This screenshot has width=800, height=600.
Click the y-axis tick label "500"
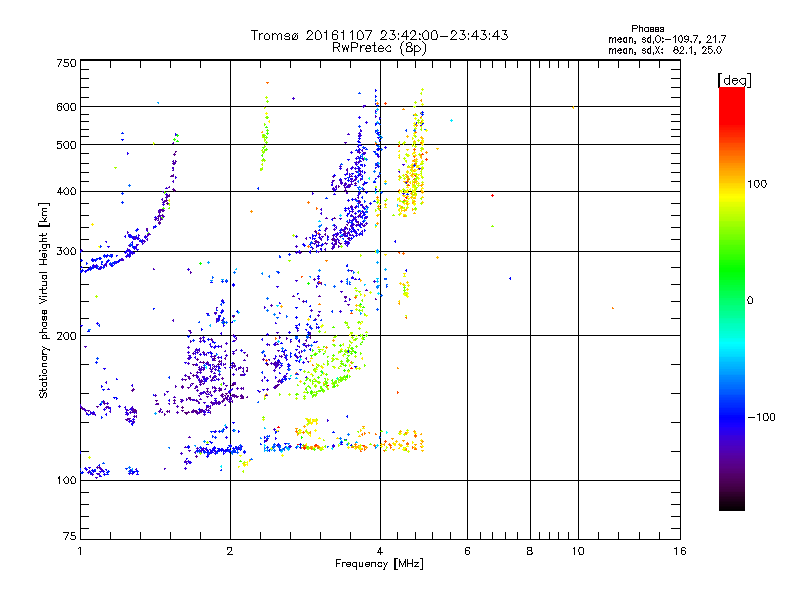66,145
